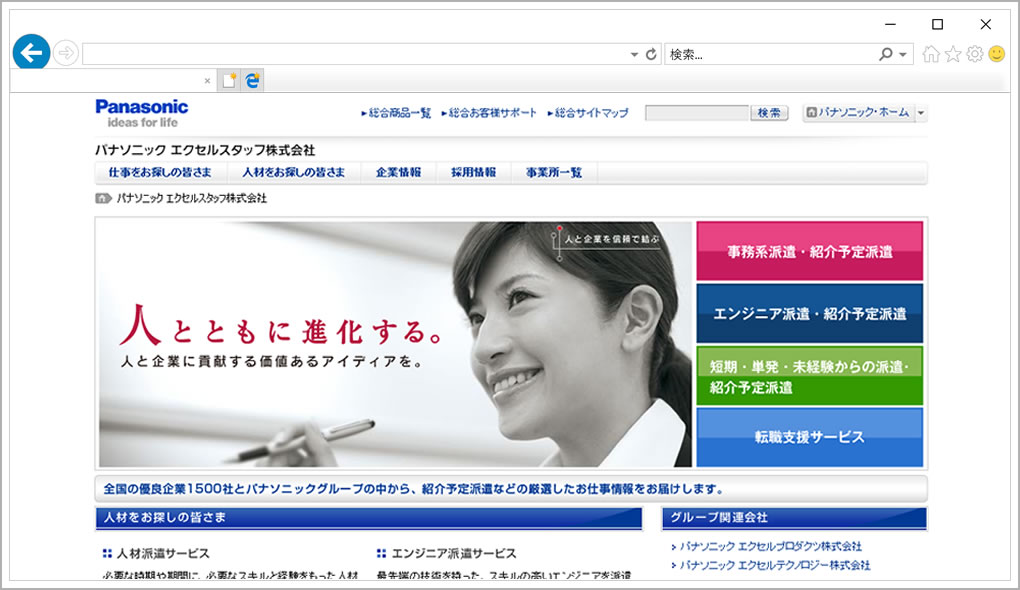Click the forward navigation arrow

66,53
